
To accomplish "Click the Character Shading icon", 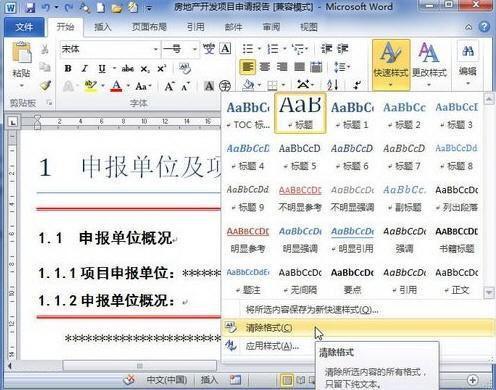I will [209, 86].
